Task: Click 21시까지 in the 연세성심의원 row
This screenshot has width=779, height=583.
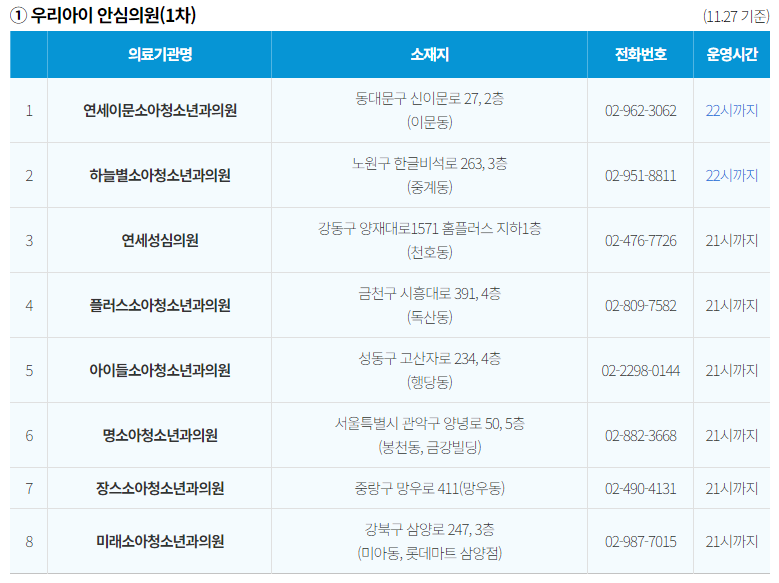Action: (732, 241)
